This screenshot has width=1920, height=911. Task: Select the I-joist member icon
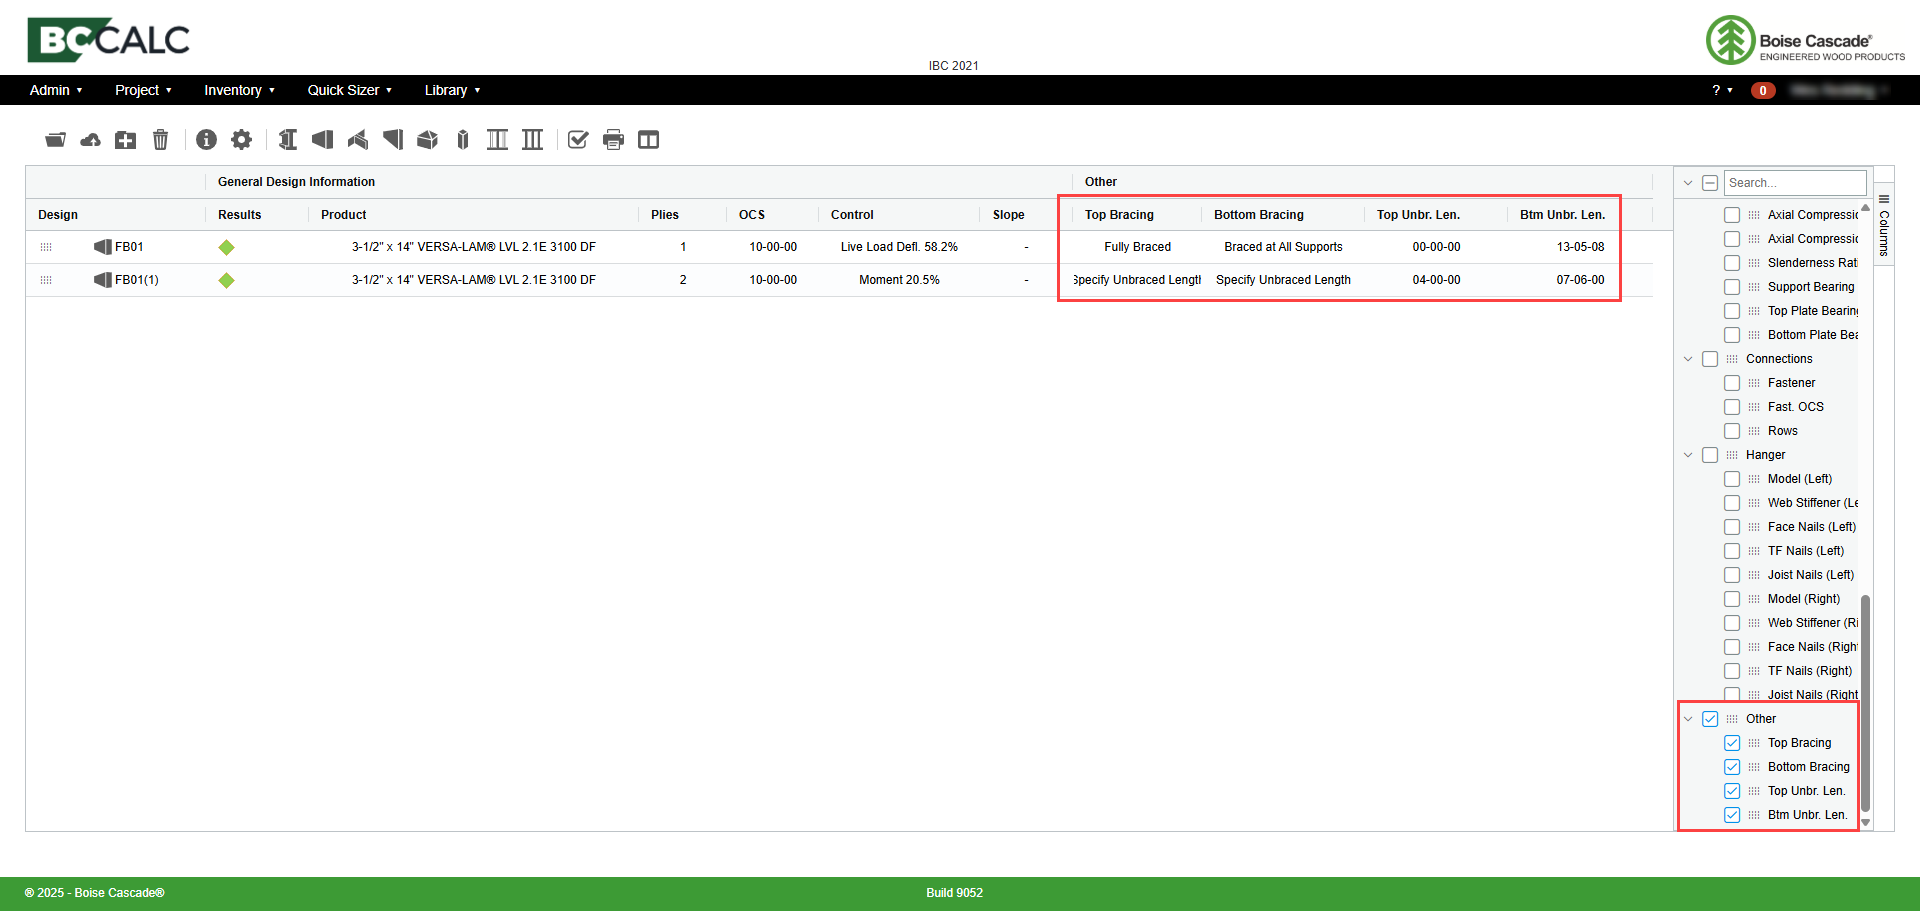[x=288, y=140]
